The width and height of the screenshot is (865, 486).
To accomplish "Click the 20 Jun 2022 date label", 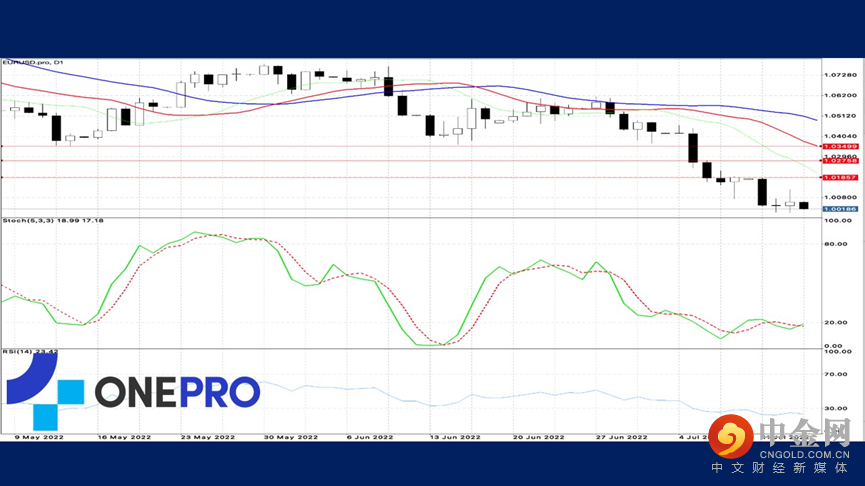I will click(x=538, y=437).
